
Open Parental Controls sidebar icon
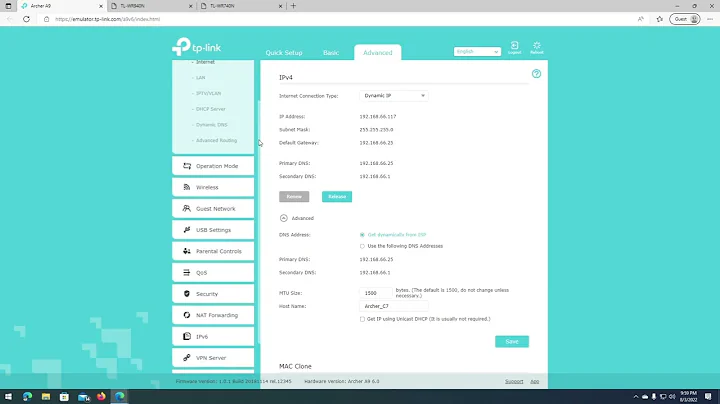click(186, 251)
